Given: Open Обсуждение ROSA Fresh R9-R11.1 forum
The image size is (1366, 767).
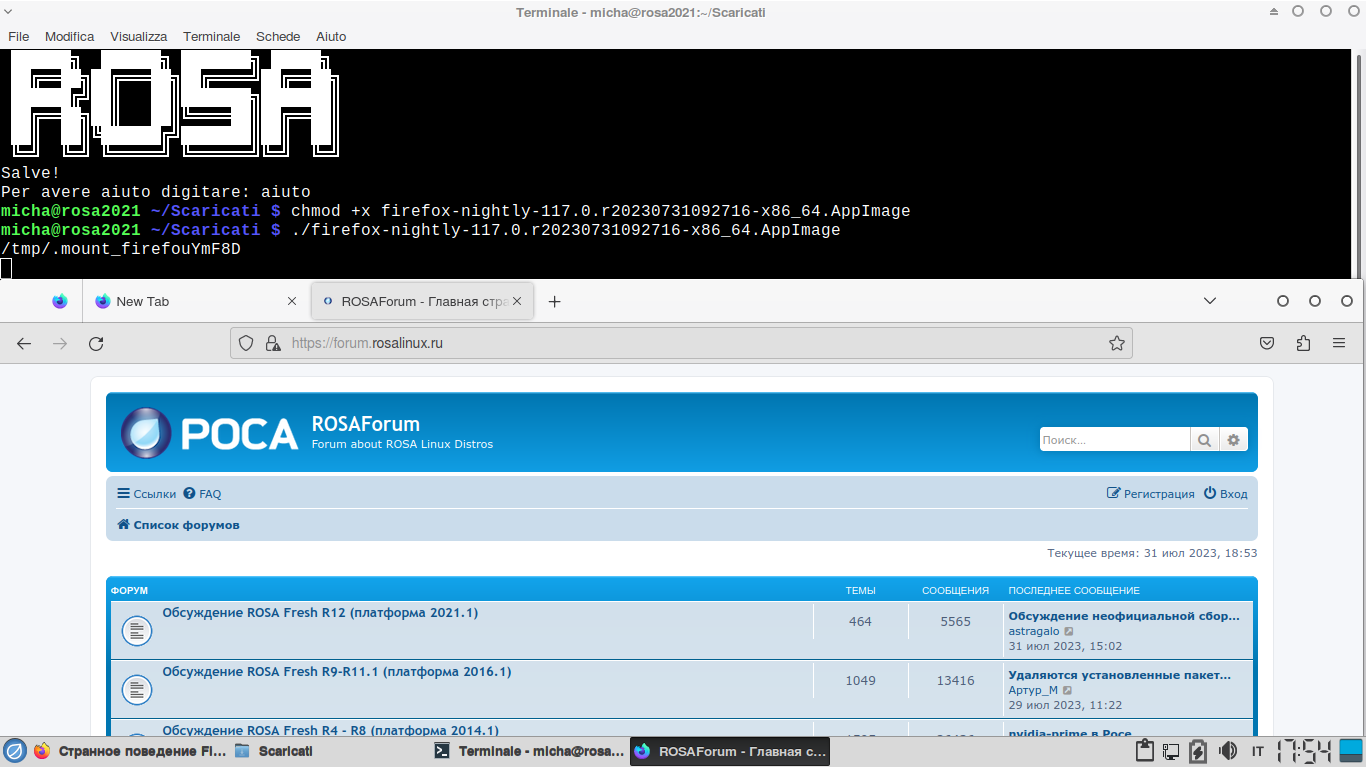Looking at the screenshot, I should [337, 672].
